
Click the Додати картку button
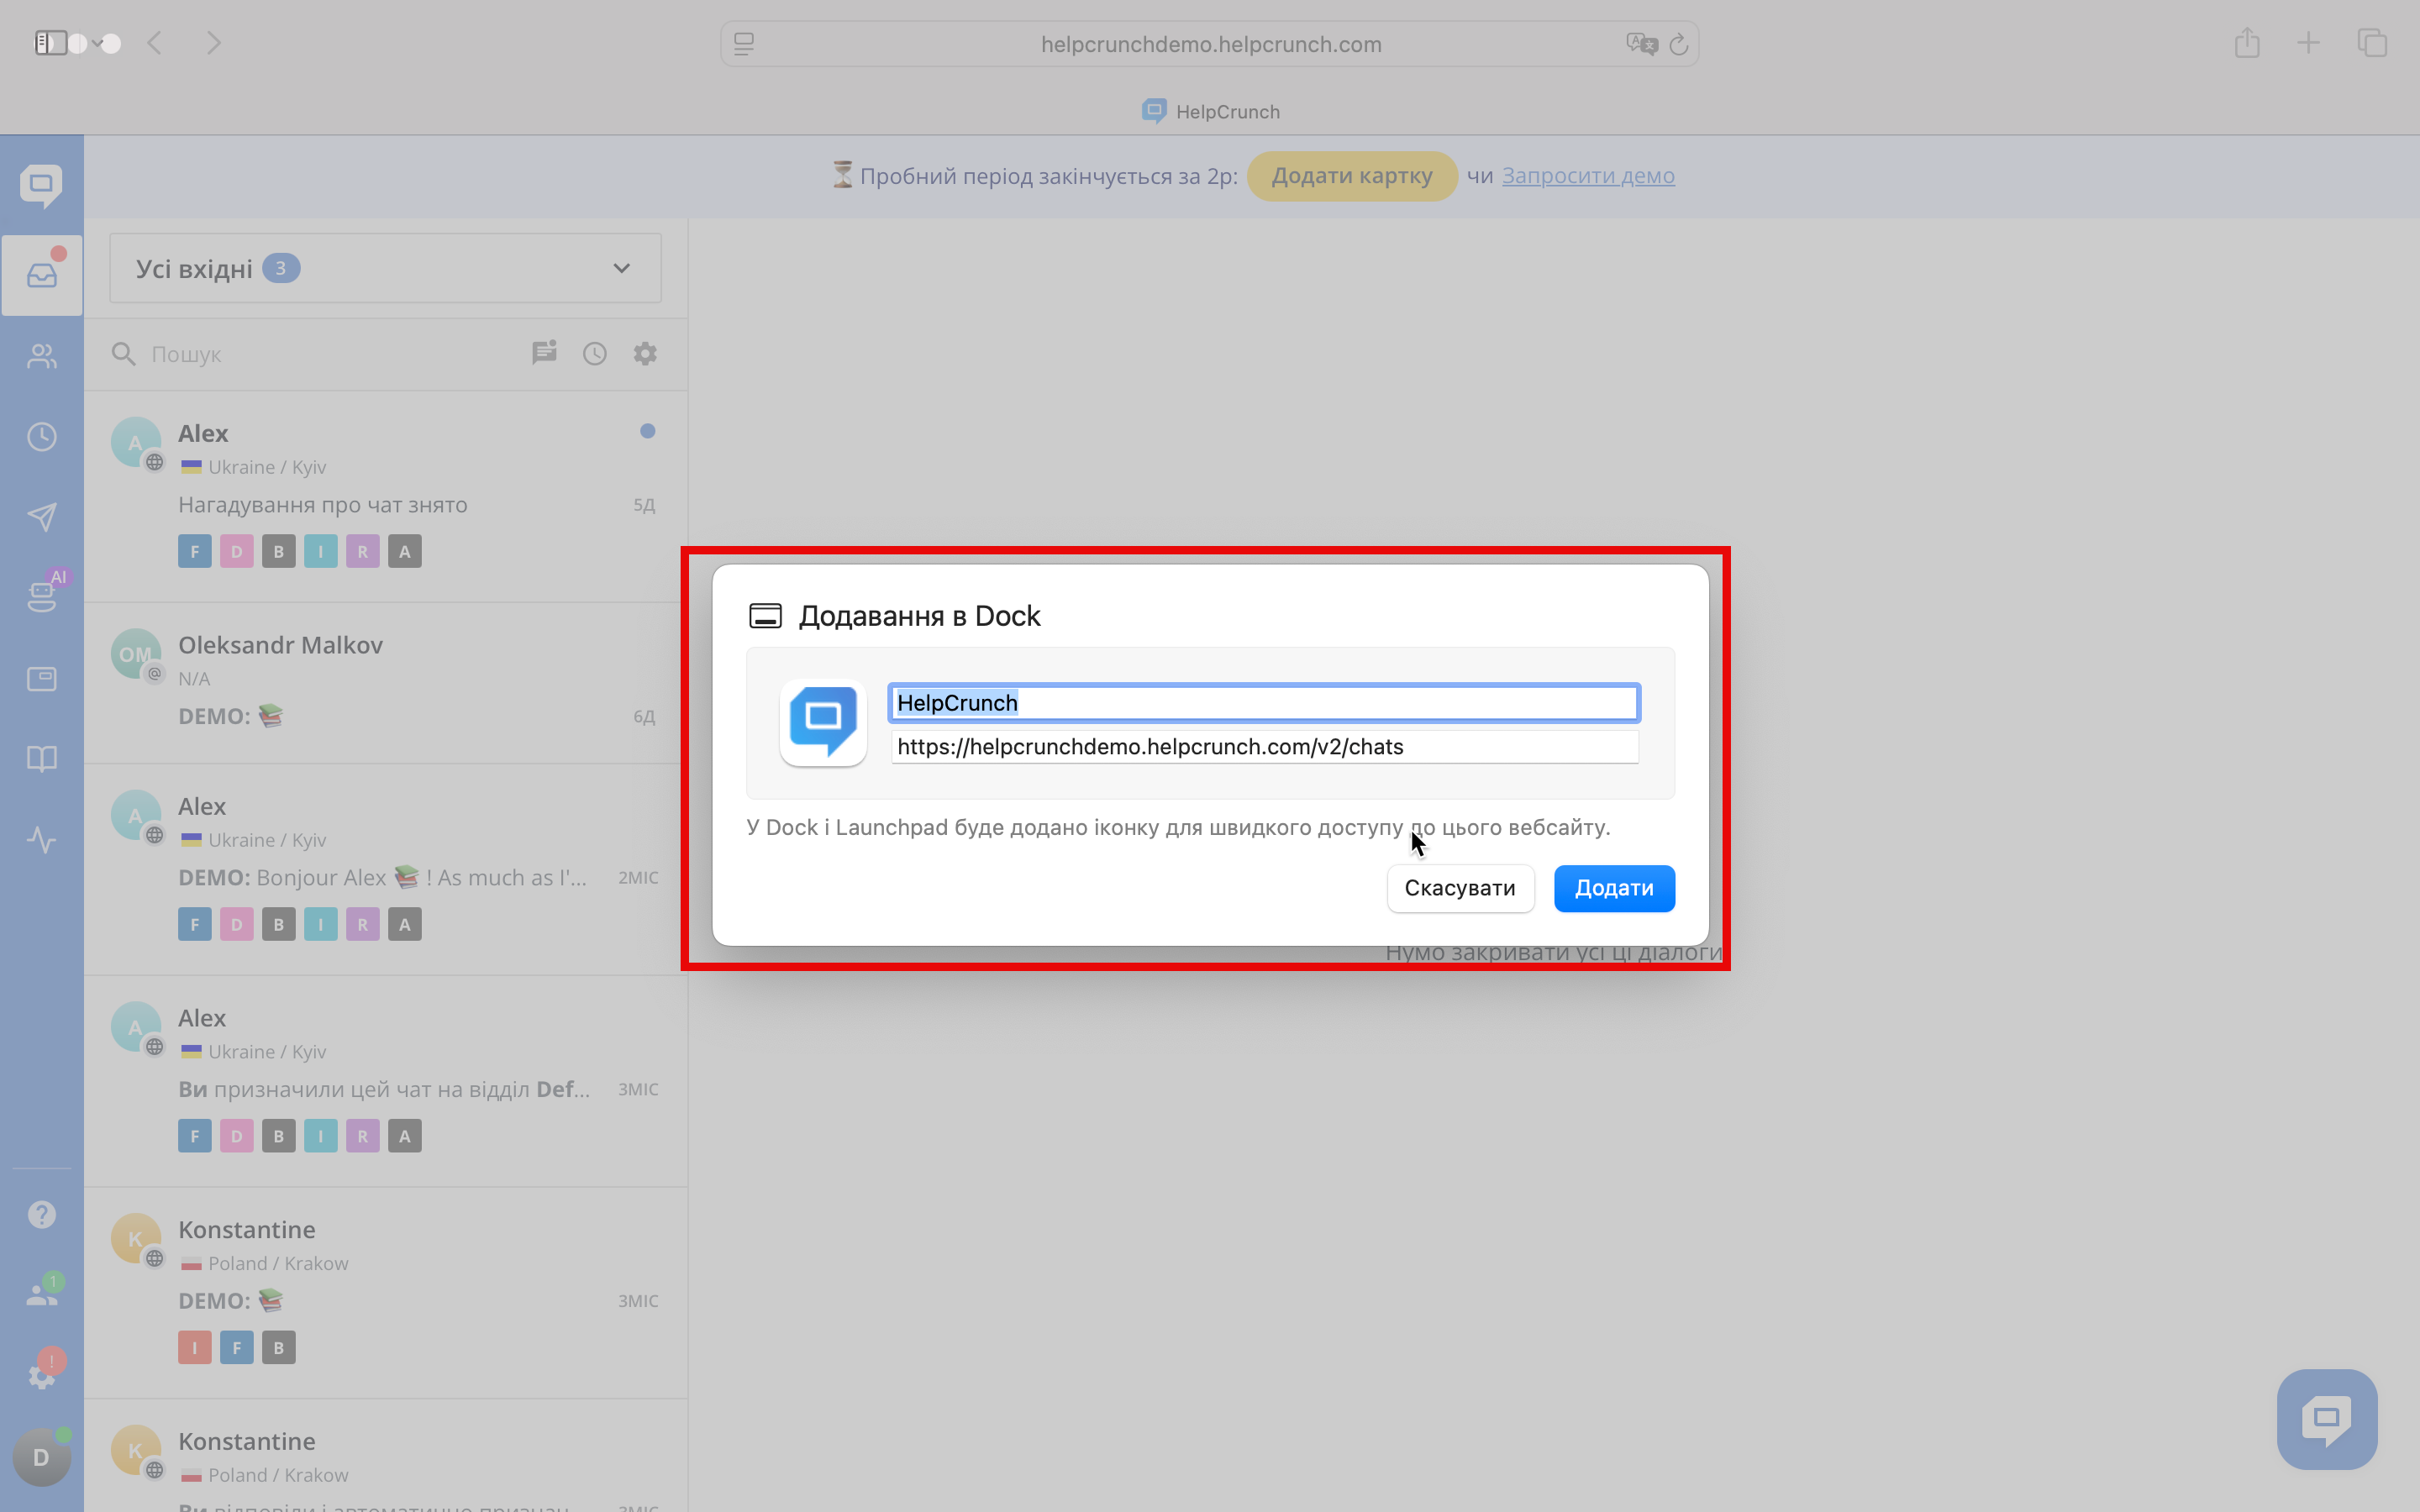[1352, 176]
